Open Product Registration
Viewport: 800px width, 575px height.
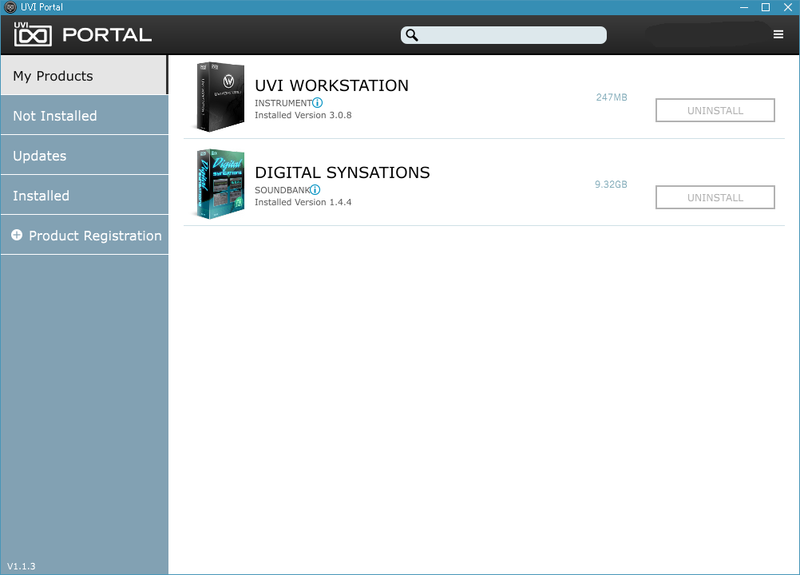(84, 235)
